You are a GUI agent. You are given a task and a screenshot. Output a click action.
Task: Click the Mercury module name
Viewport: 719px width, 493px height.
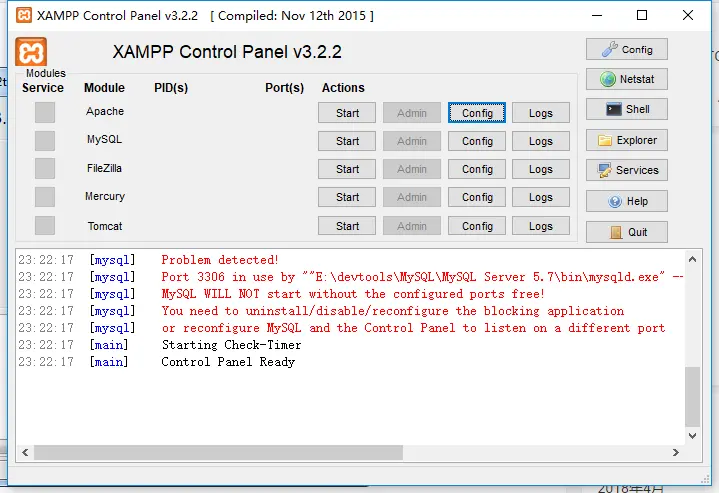point(105,196)
